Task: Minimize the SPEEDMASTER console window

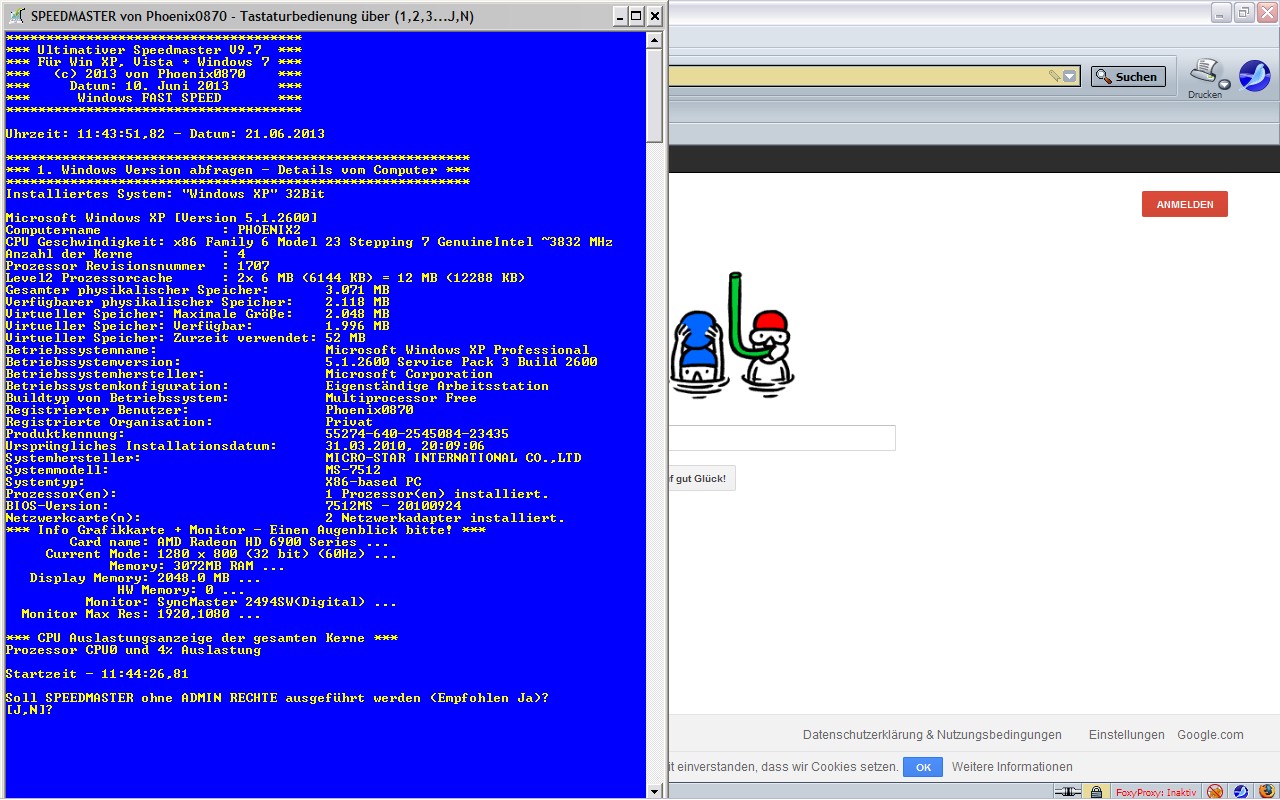Action: tap(619, 16)
